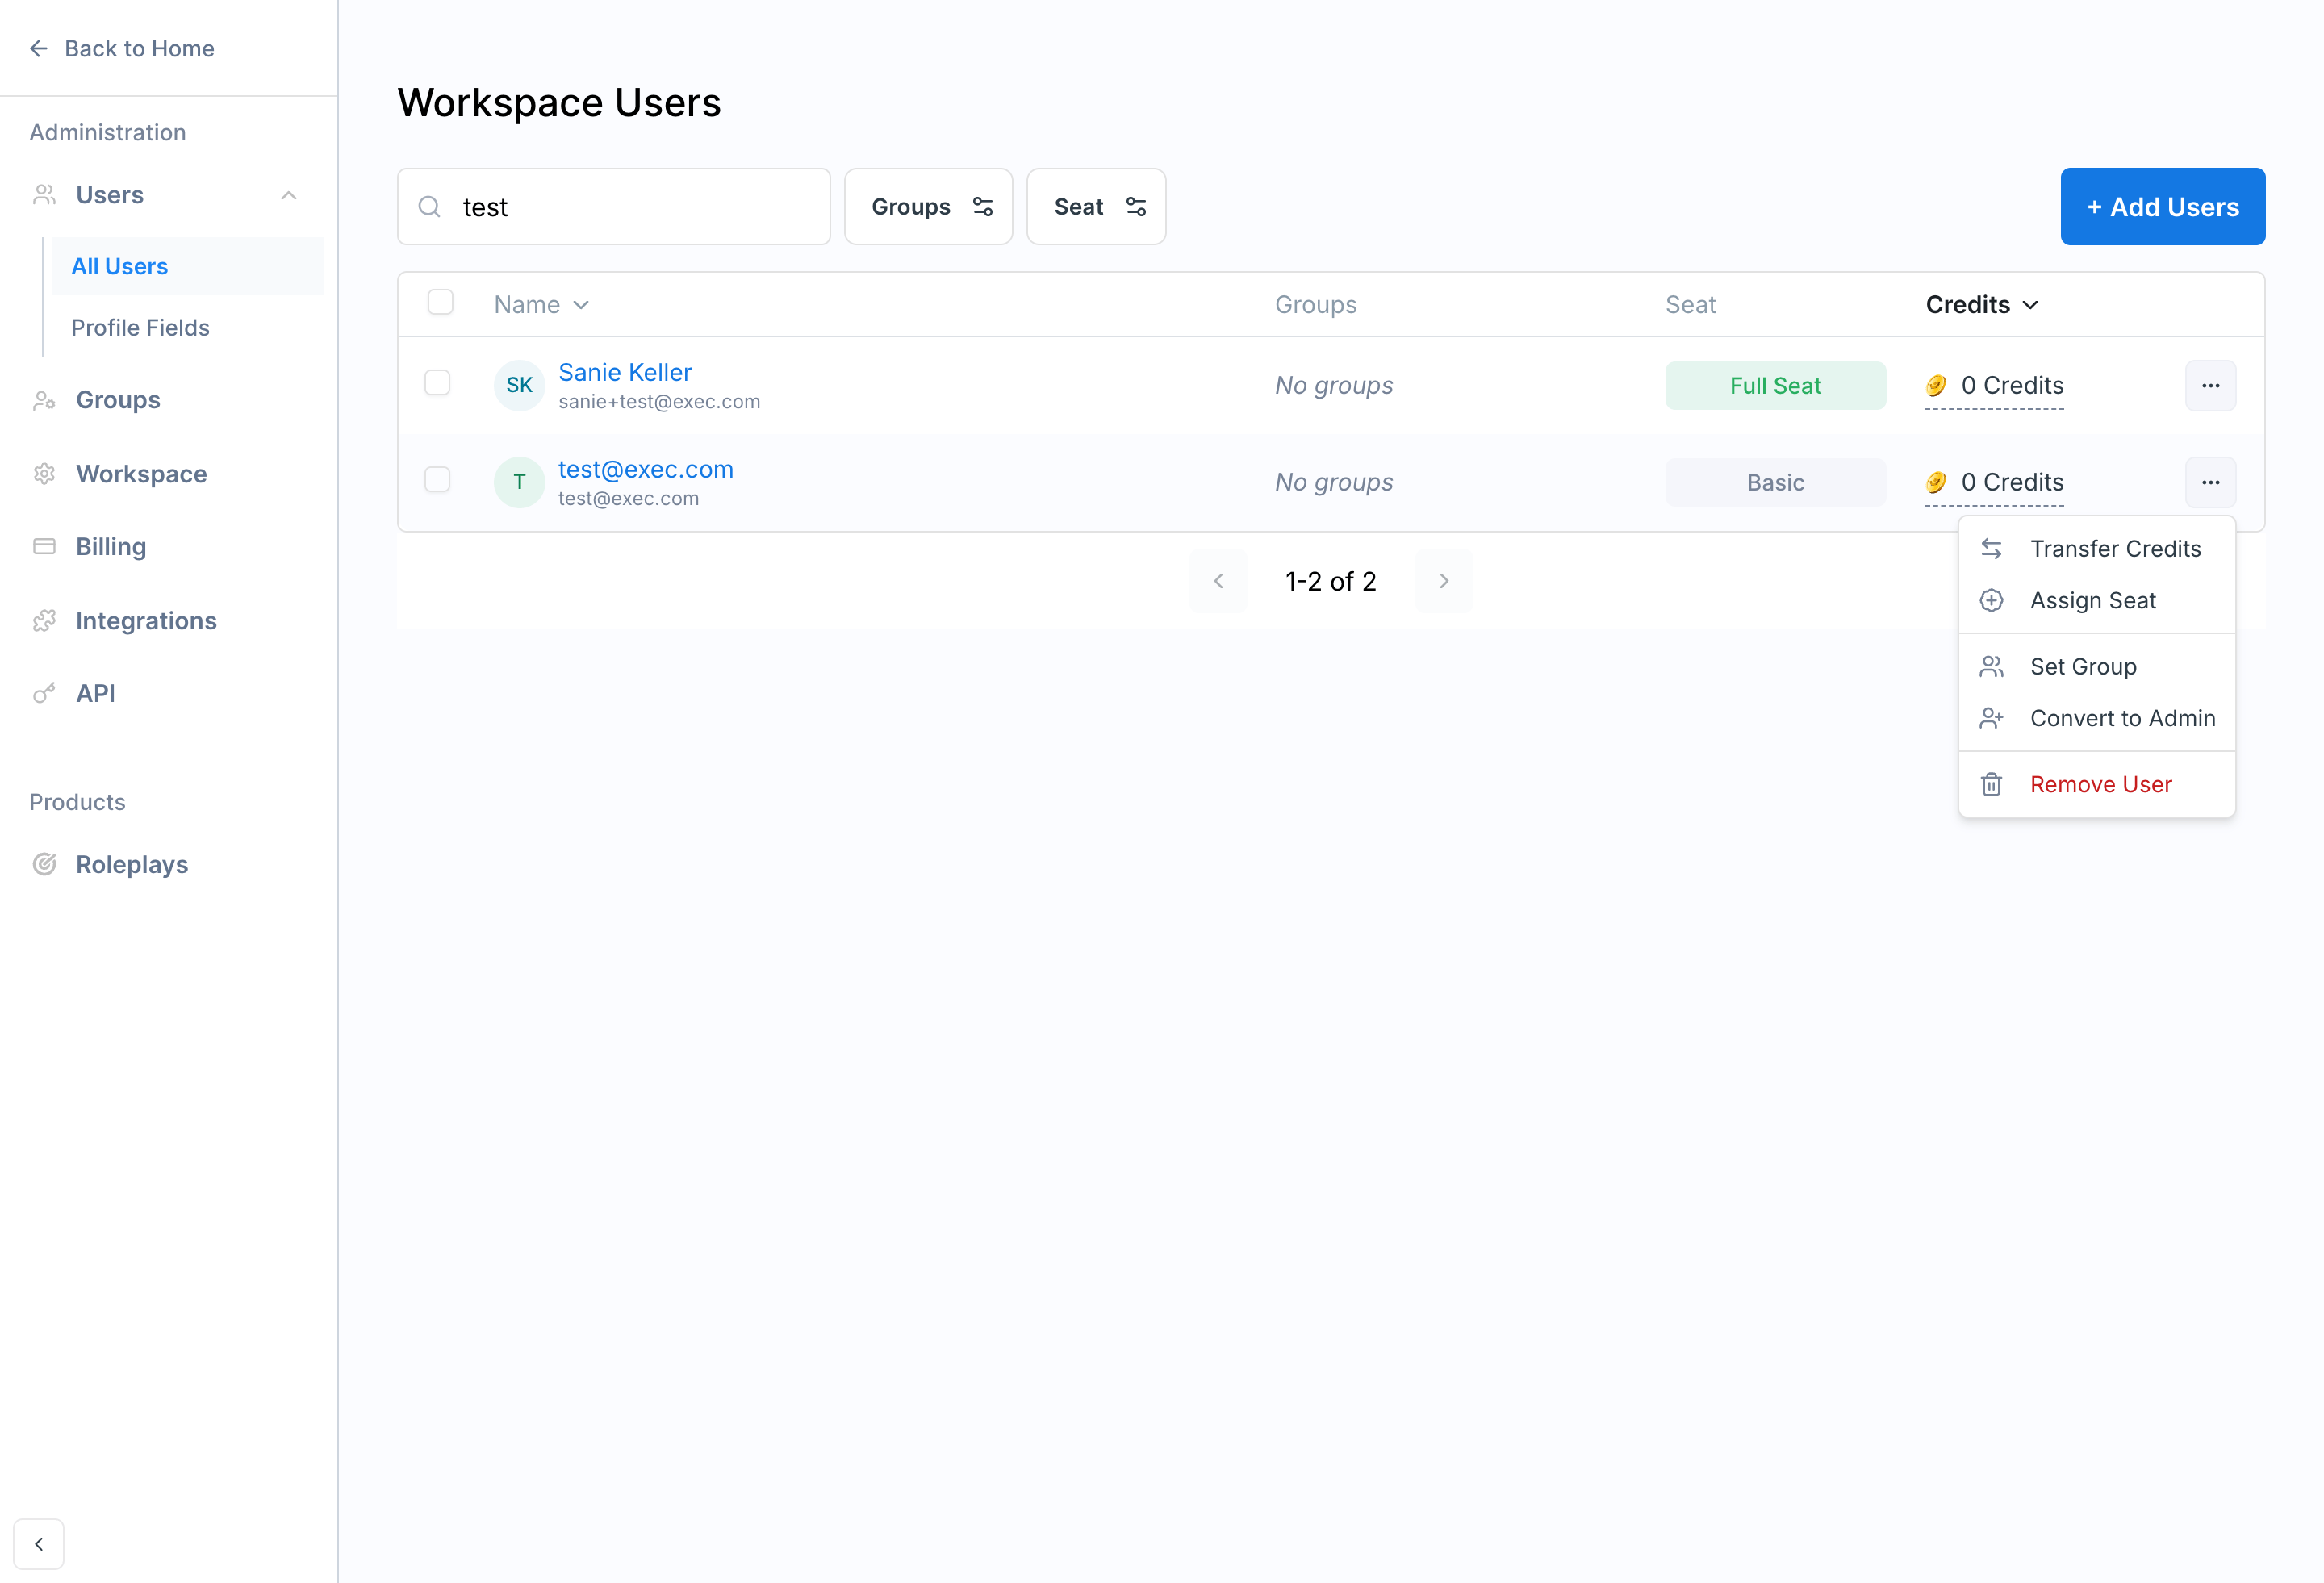Click the Convert to Admin user-plus icon
The image size is (2324, 1583).
1991,718
